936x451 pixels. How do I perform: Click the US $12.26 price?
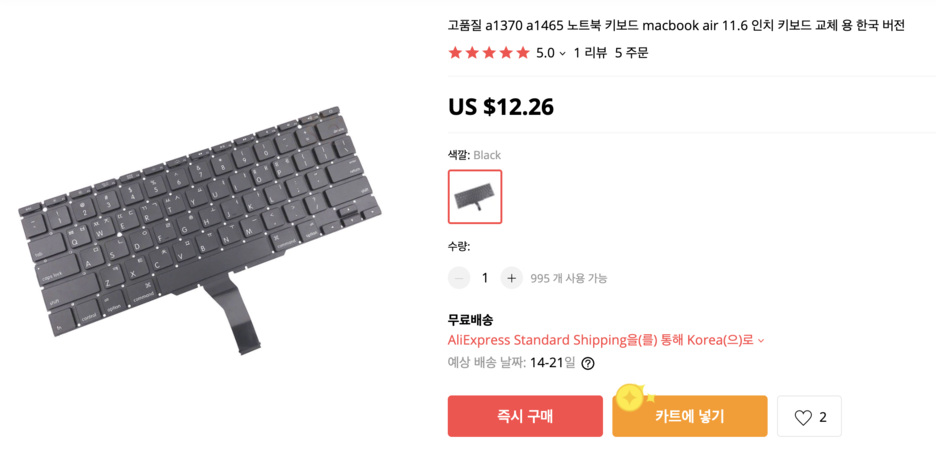click(501, 106)
